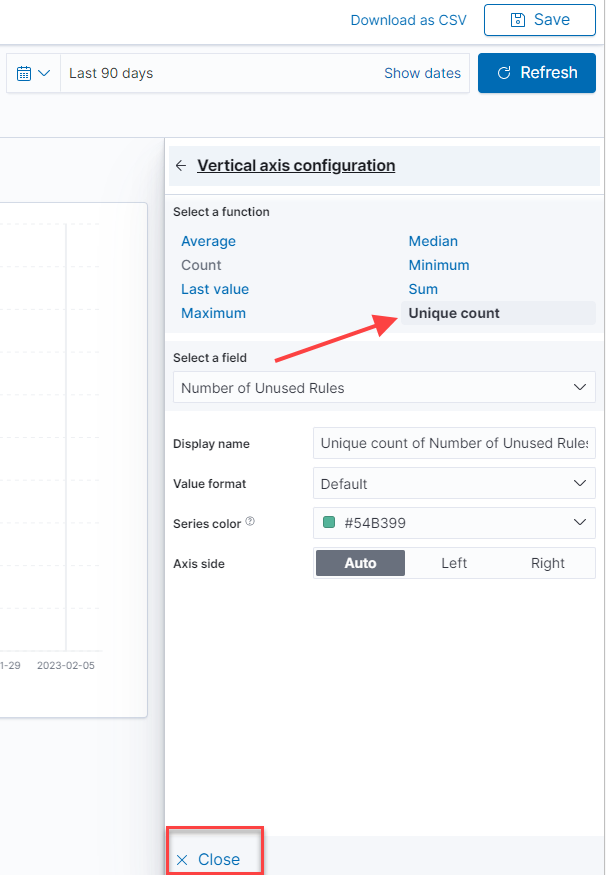Expand the Series color dropdown arrow
The height and width of the screenshot is (875, 606).
pos(579,522)
